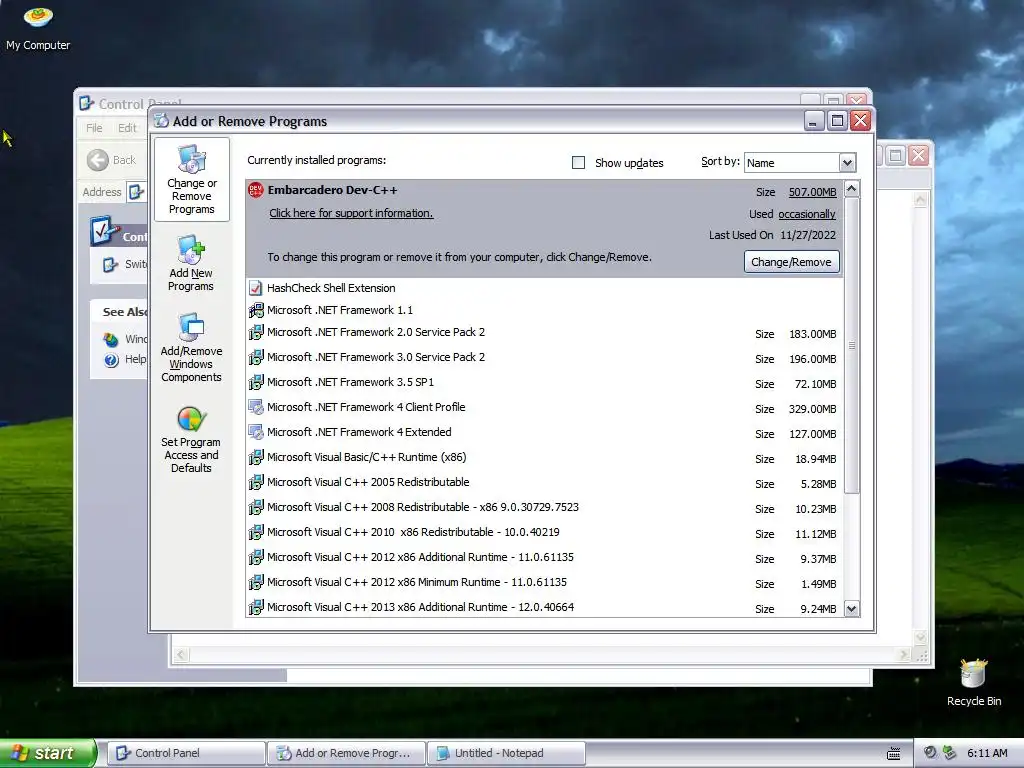Open Set Program Access and Defaults

[191, 440]
